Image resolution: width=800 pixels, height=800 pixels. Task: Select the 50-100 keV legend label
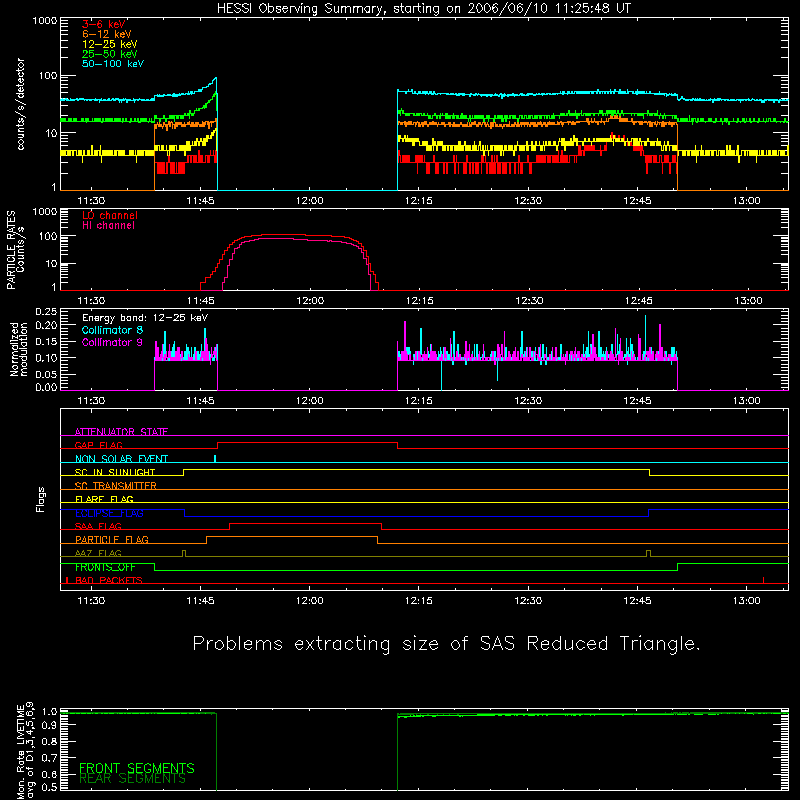click(113, 64)
